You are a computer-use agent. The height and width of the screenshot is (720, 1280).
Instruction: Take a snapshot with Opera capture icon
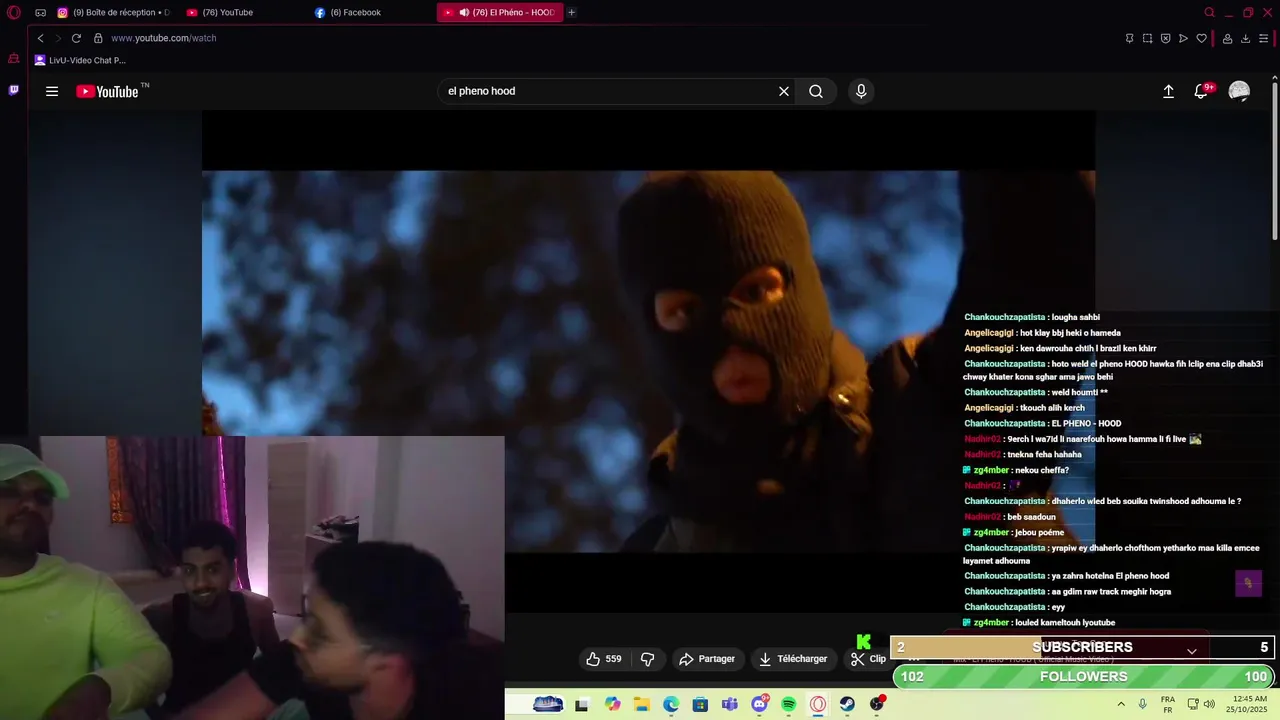(1147, 38)
